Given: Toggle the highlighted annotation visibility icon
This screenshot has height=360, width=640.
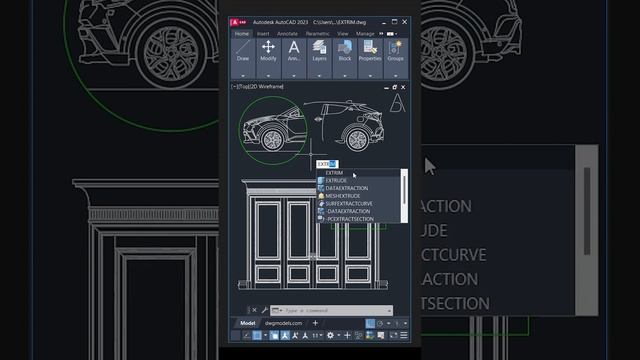Looking at the screenshot, I should click(285, 336).
